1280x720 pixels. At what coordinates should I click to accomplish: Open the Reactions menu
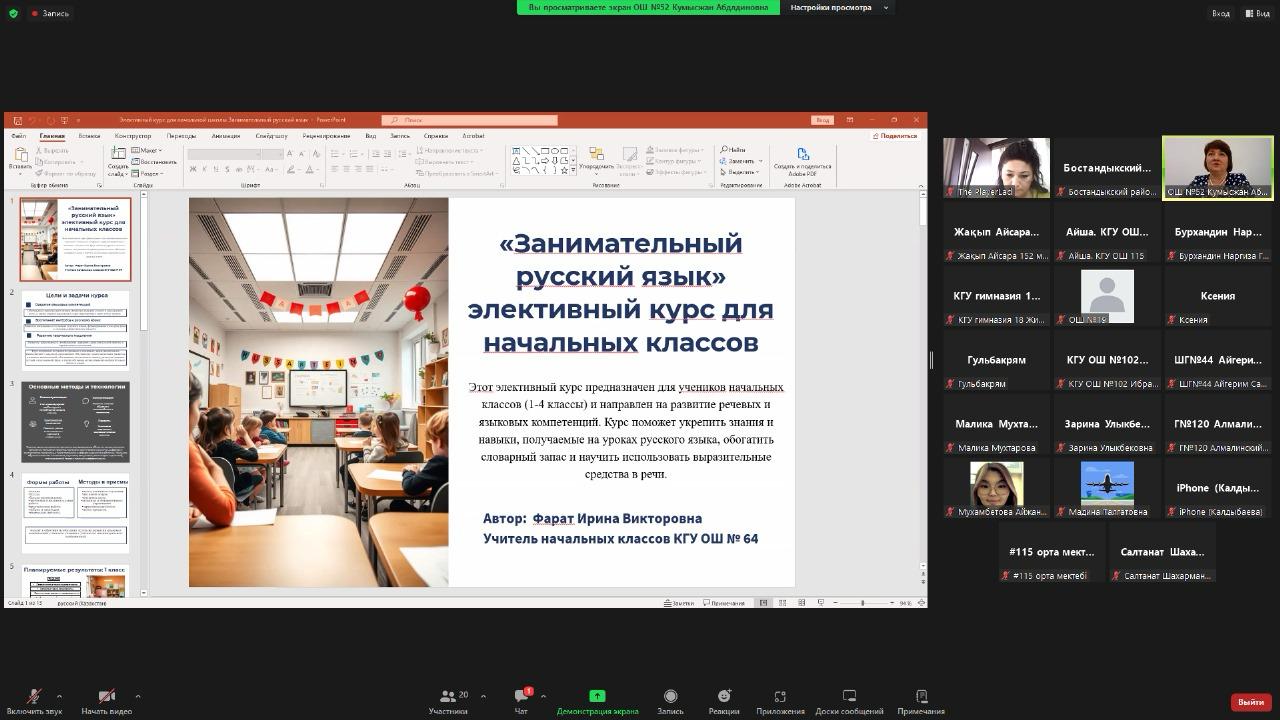point(724,702)
